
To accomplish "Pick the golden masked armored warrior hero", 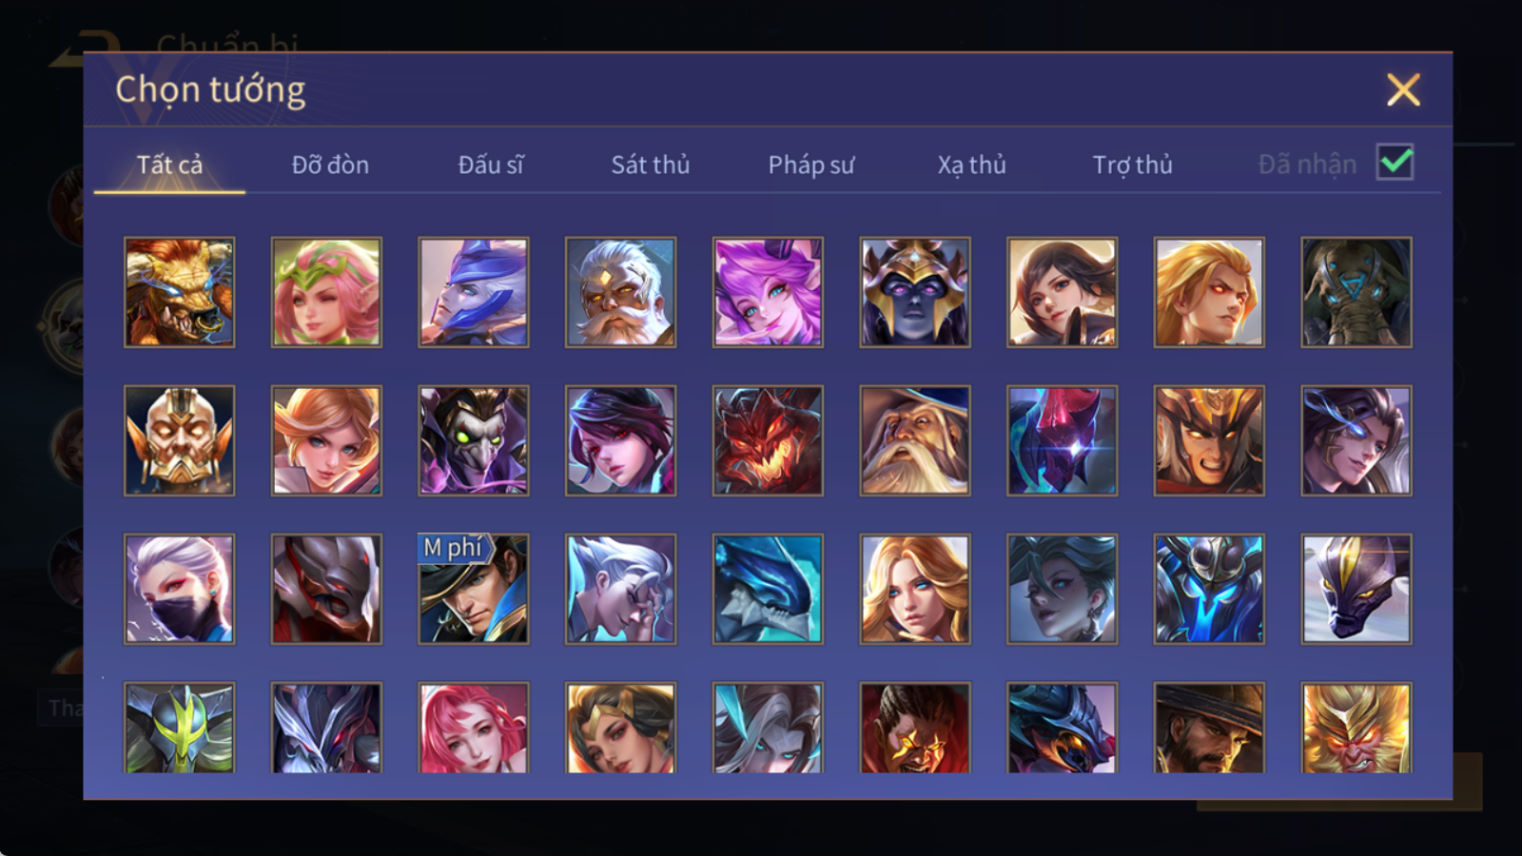I will pyautogui.click(x=179, y=440).
